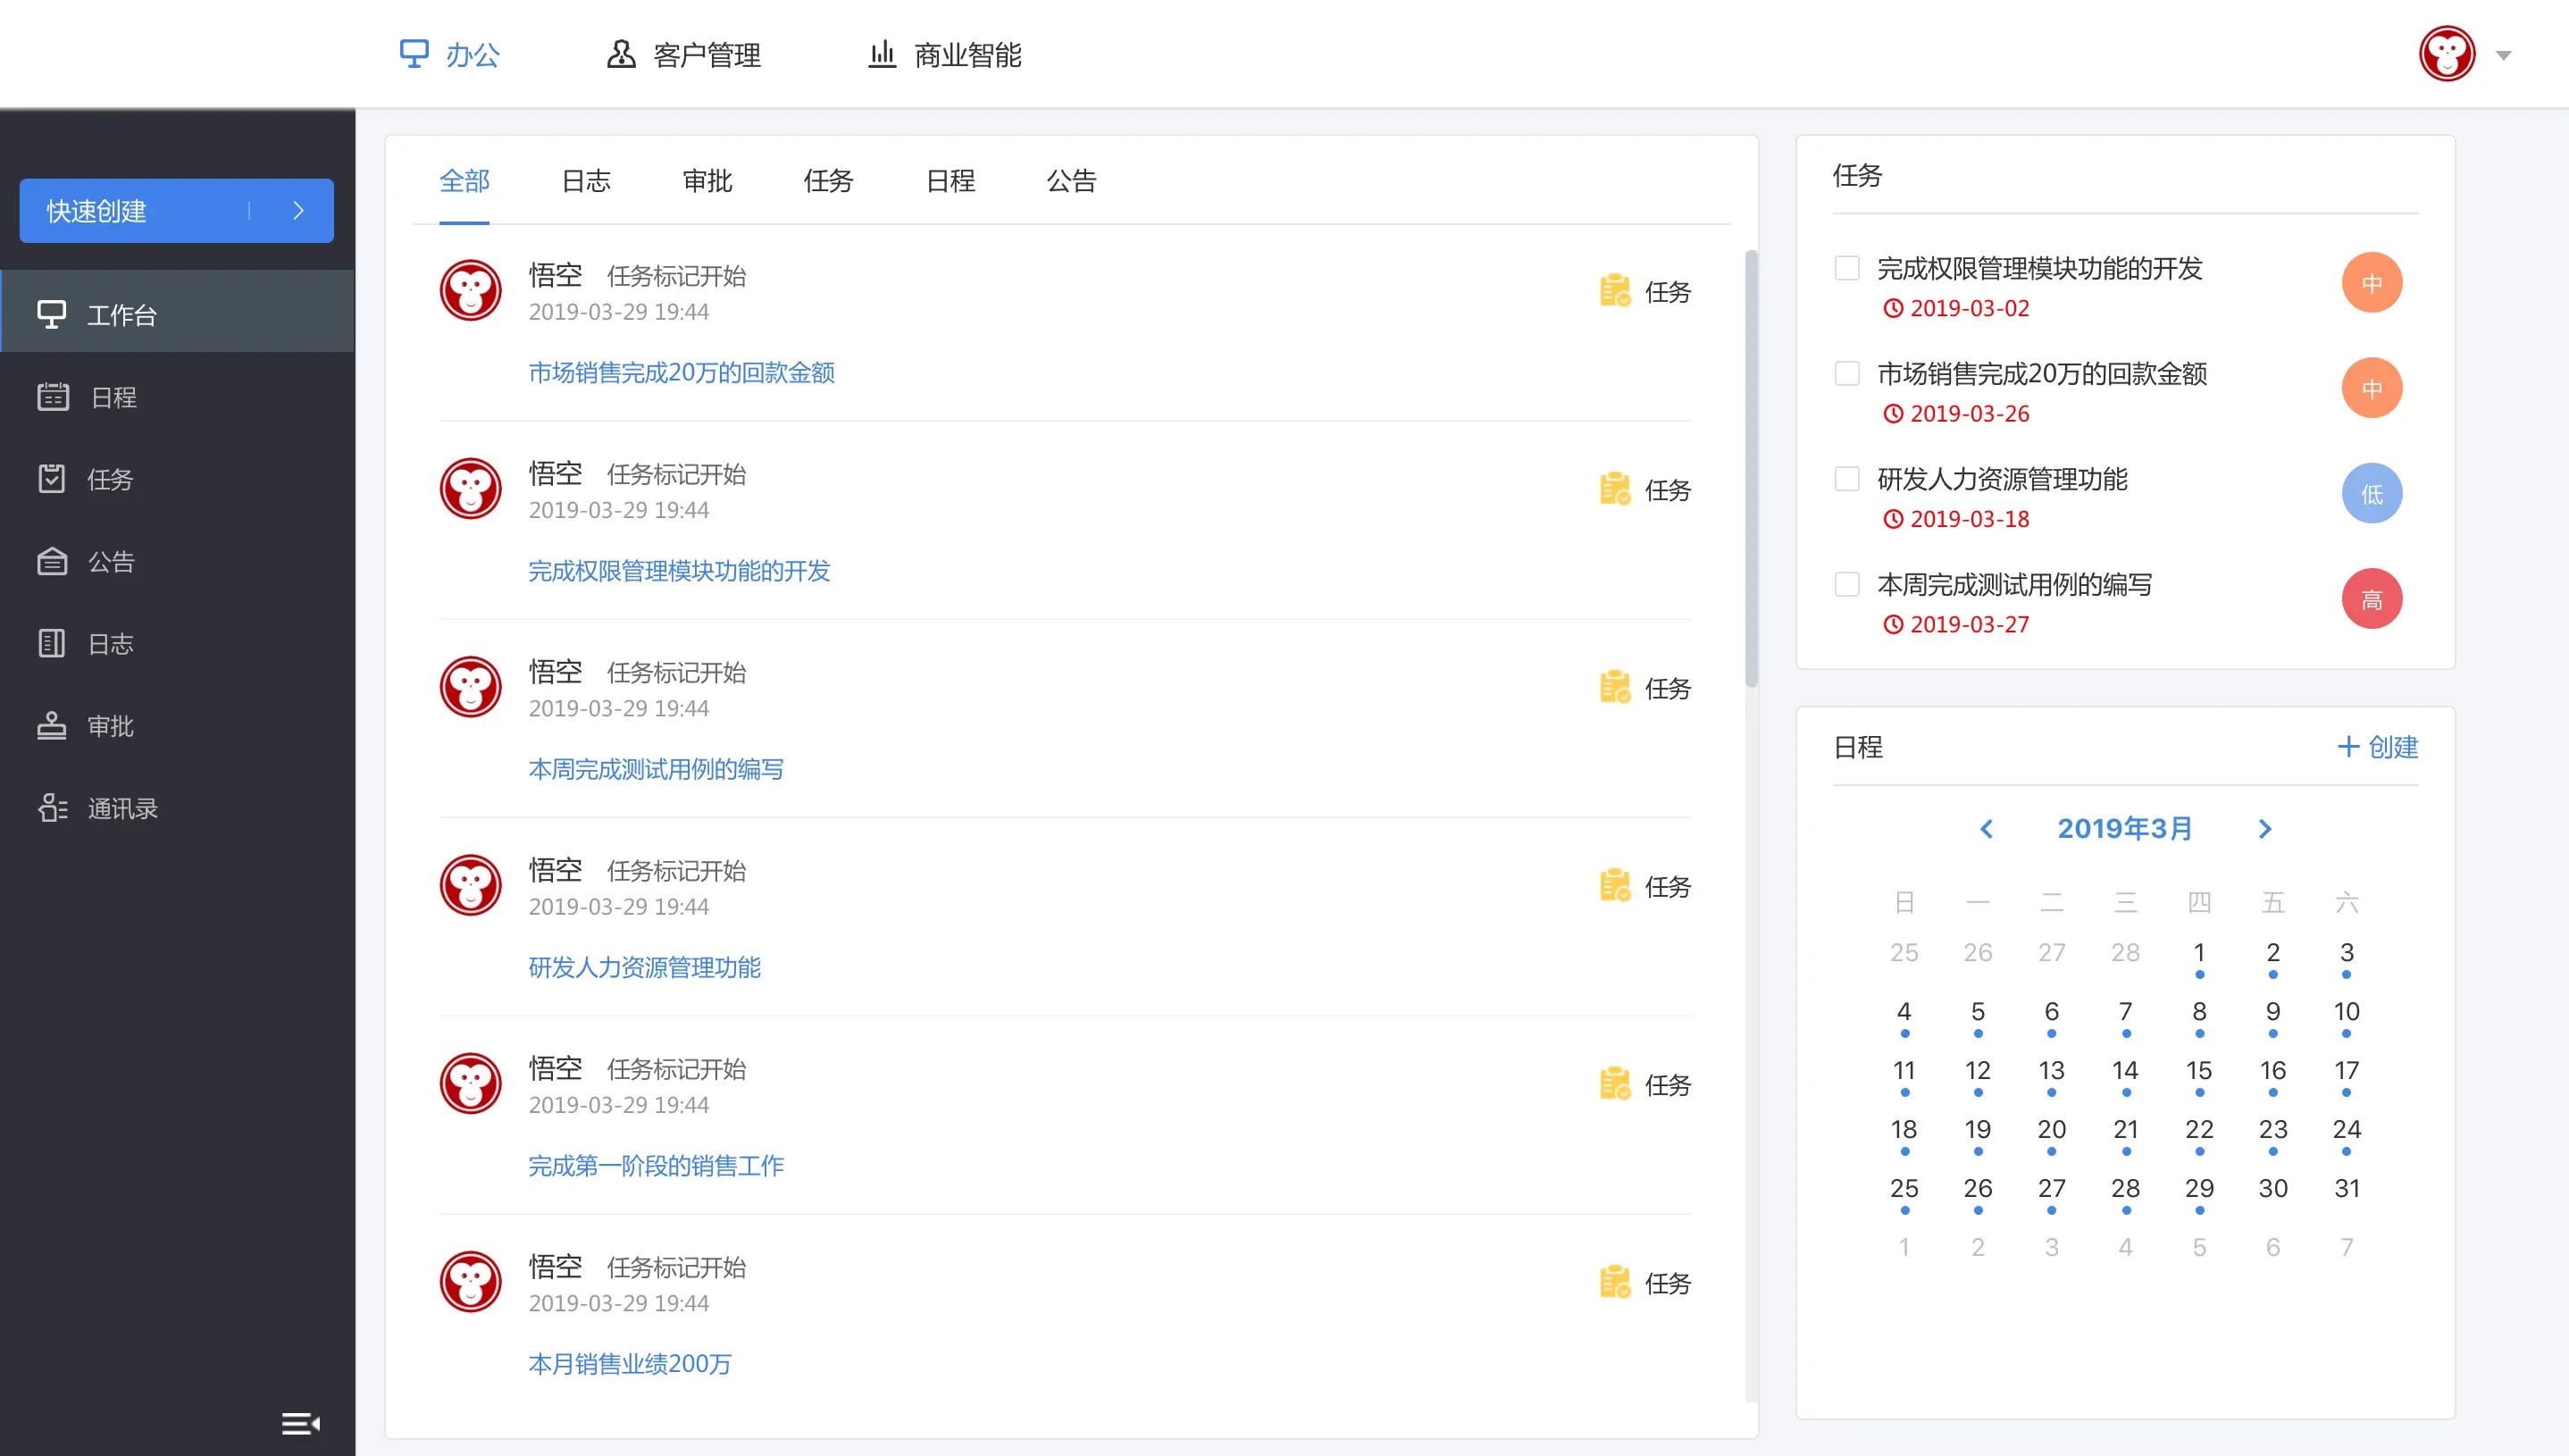Expand the 快速创建 dropdown menu
The width and height of the screenshot is (2569, 1456).
[x=297, y=210]
